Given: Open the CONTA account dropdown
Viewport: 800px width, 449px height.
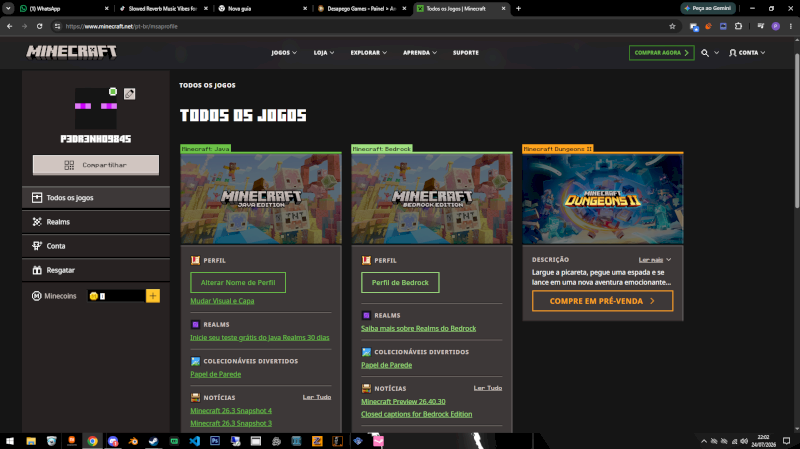Looking at the screenshot, I should pos(747,53).
